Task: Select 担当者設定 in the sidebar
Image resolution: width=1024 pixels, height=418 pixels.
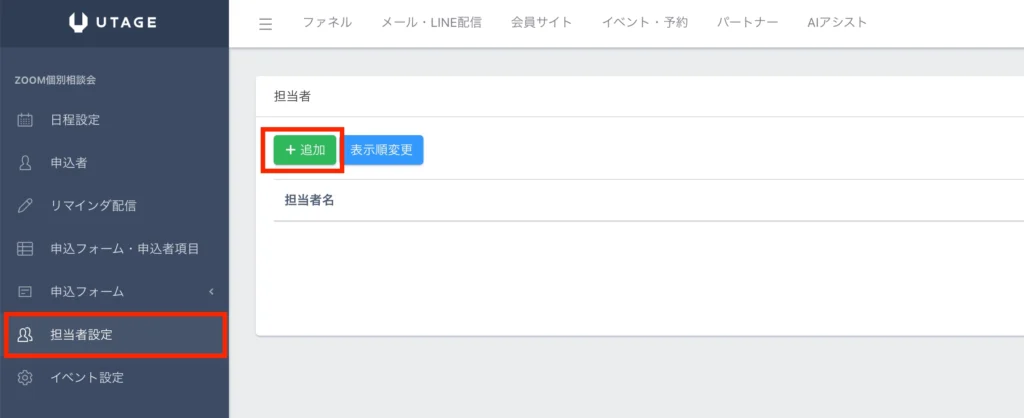Action: (114, 335)
